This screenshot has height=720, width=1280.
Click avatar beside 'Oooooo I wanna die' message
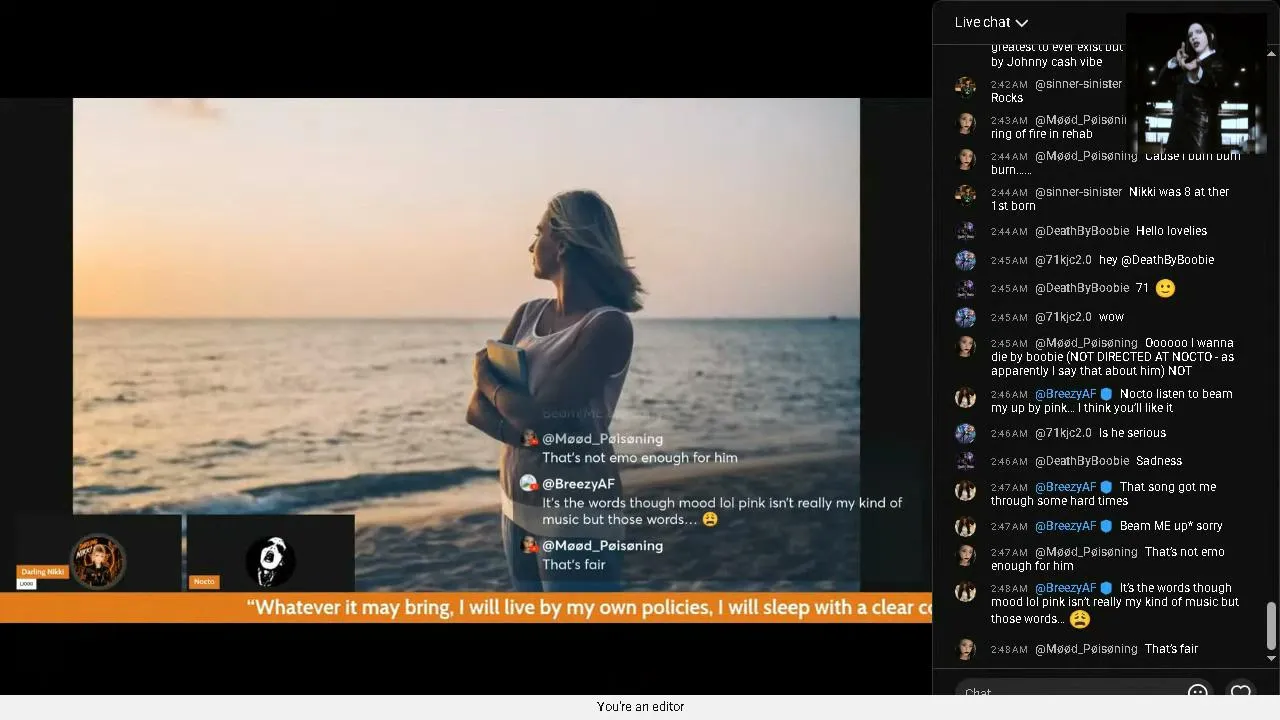tap(965, 346)
